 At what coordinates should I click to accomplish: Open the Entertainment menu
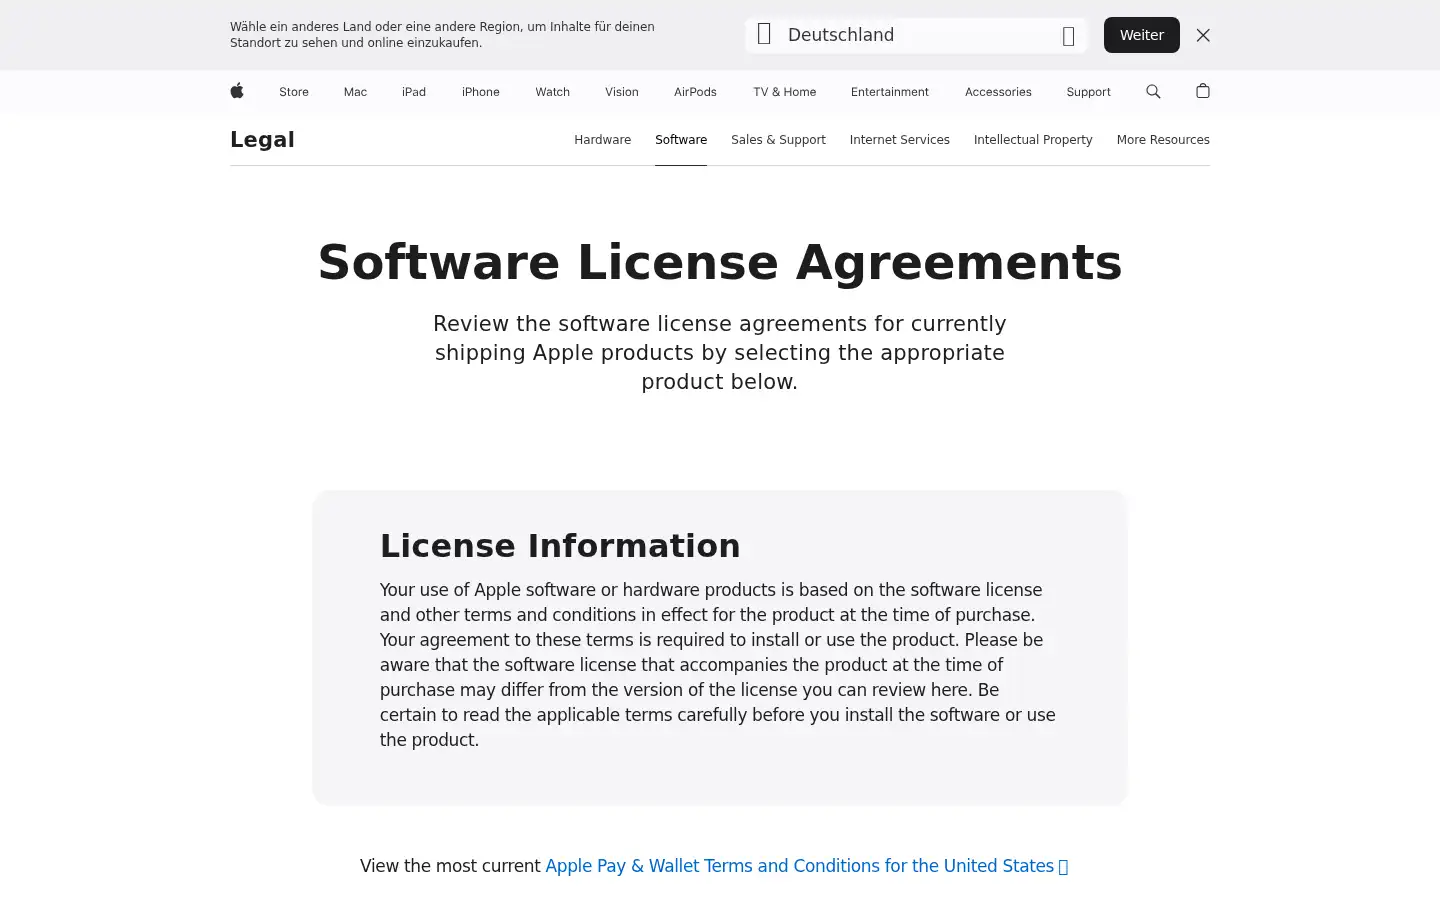(x=890, y=92)
